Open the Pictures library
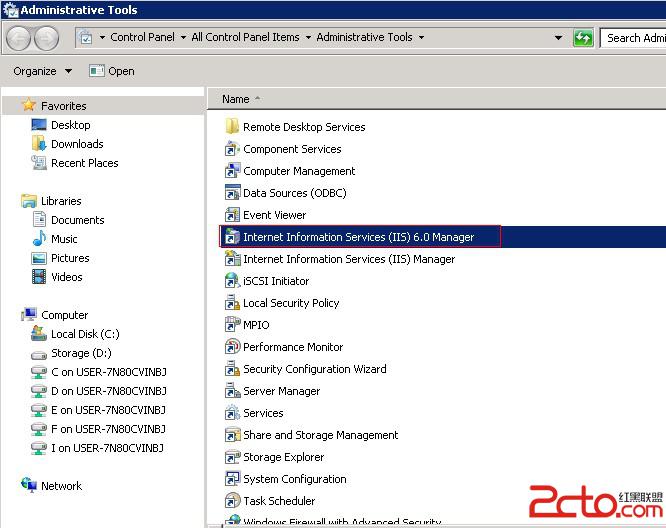The width and height of the screenshot is (666, 528). [x=70, y=258]
